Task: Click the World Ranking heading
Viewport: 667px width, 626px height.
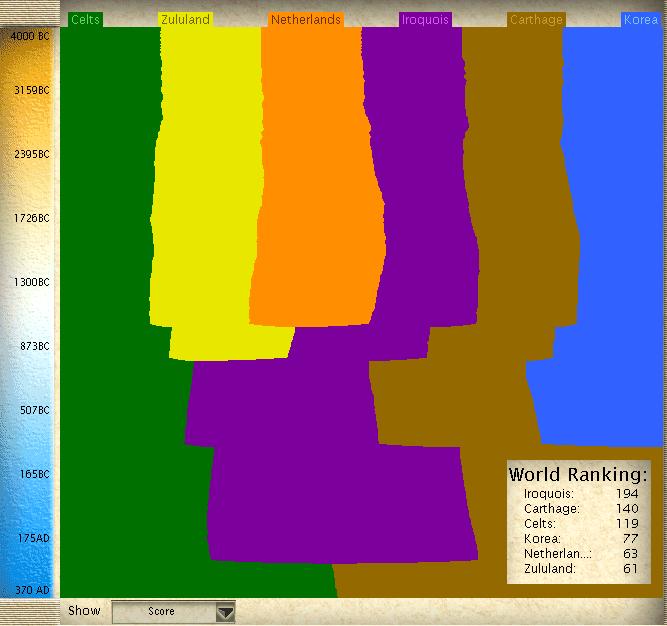Action: tap(578, 475)
